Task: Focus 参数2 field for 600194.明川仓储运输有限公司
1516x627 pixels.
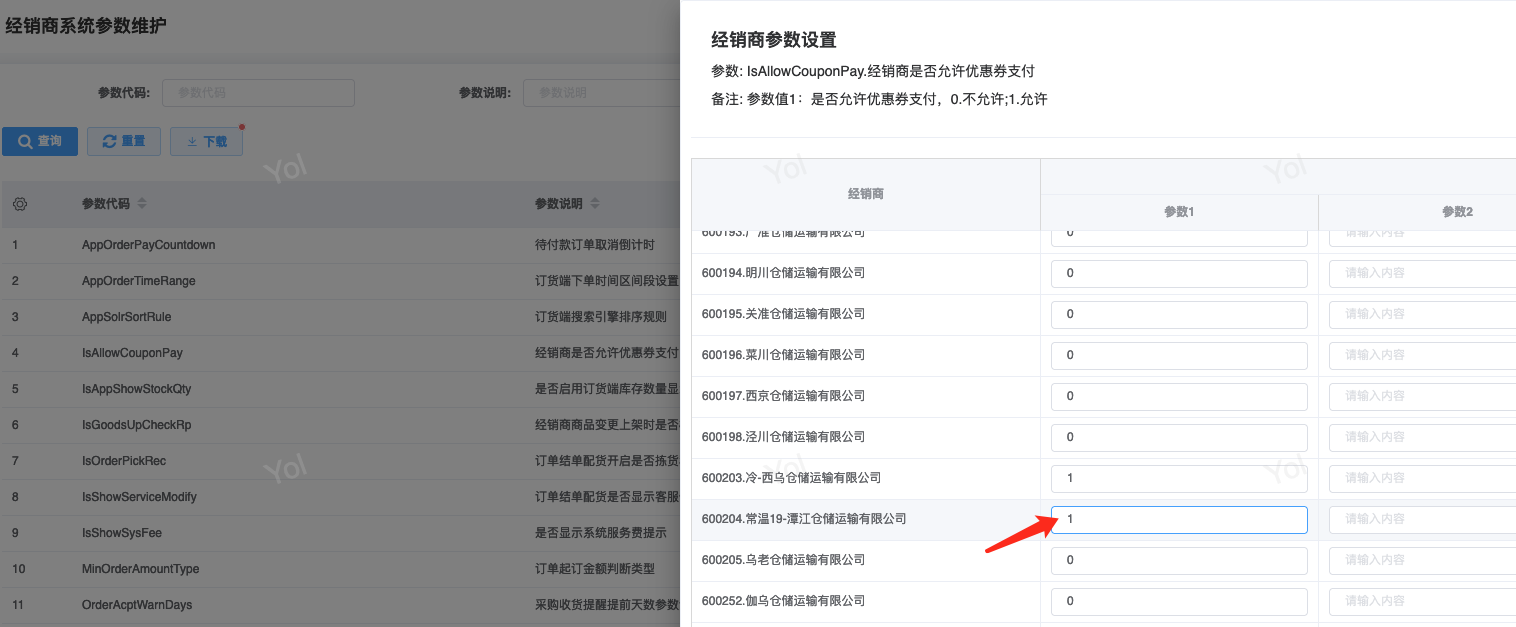Action: pos(1422,273)
